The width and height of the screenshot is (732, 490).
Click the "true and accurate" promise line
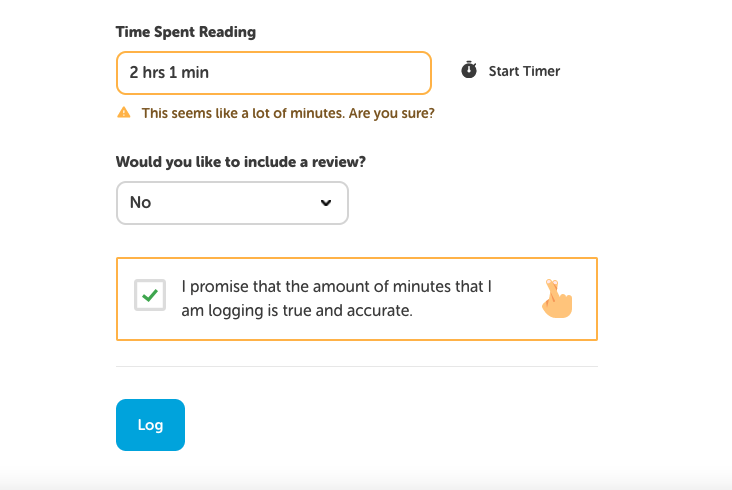click(296, 311)
